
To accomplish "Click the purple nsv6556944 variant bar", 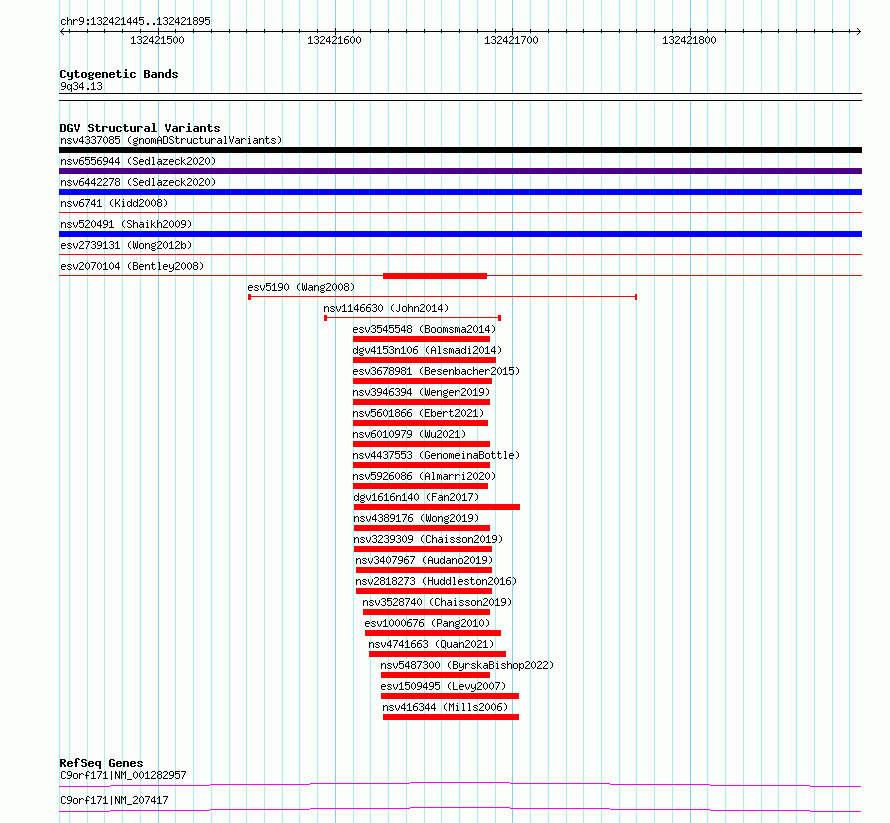I will (x=460, y=171).
